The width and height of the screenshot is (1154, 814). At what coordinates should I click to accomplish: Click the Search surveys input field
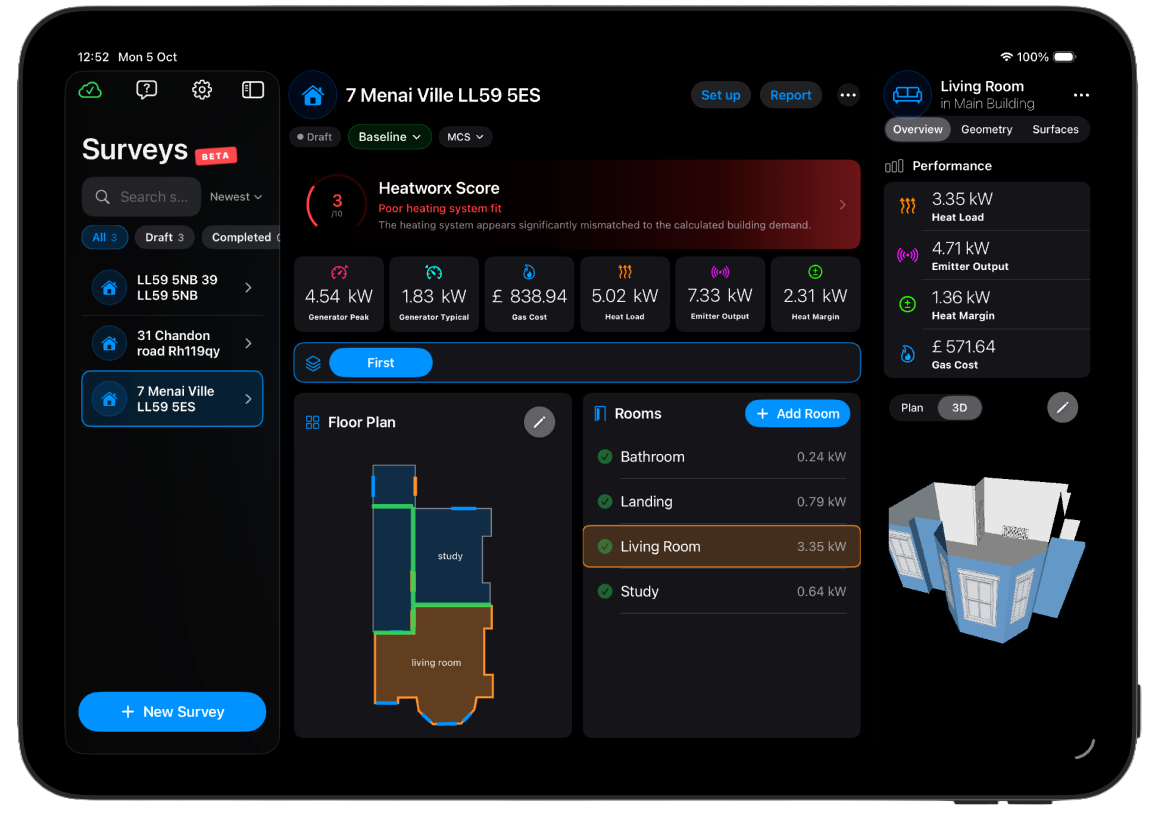pyautogui.click(x=141, y=197)
